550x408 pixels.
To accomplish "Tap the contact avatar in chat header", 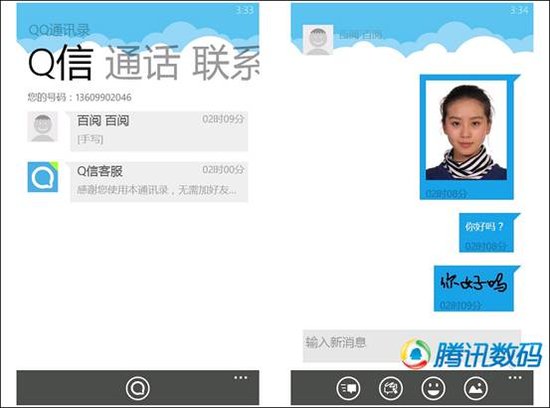I will pos(318,40).
